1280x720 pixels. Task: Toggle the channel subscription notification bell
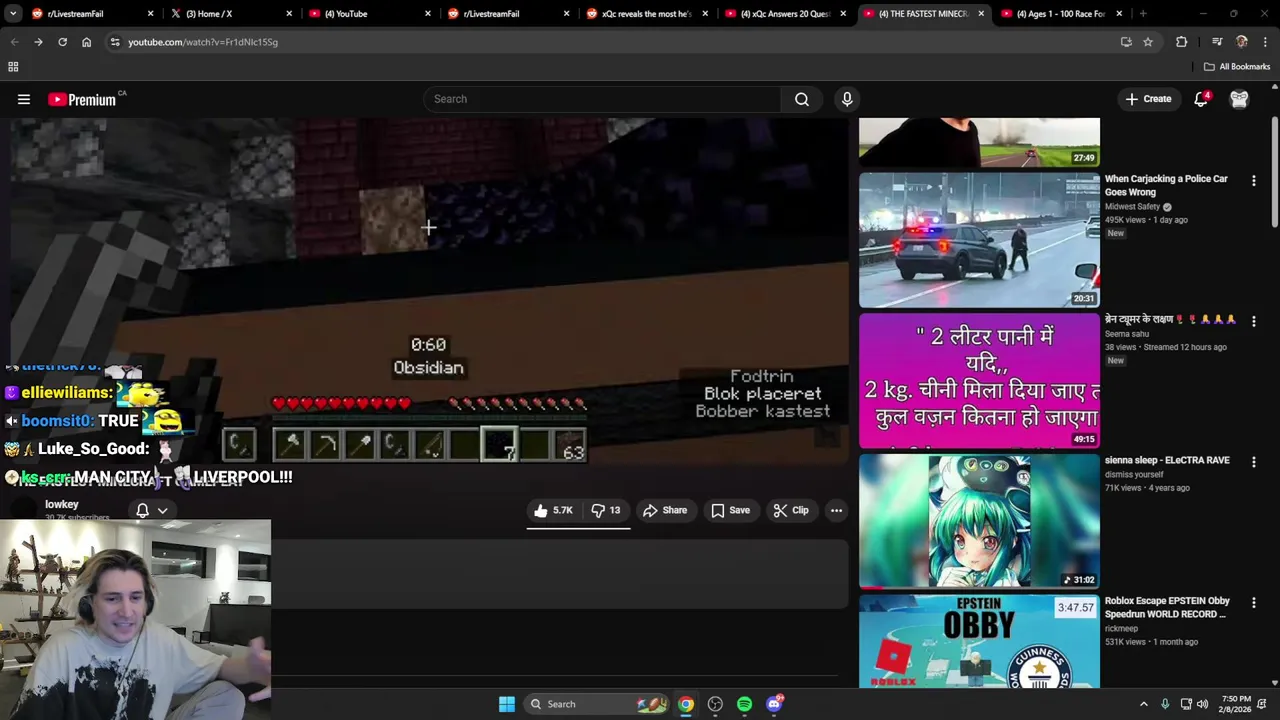point(152,510)
